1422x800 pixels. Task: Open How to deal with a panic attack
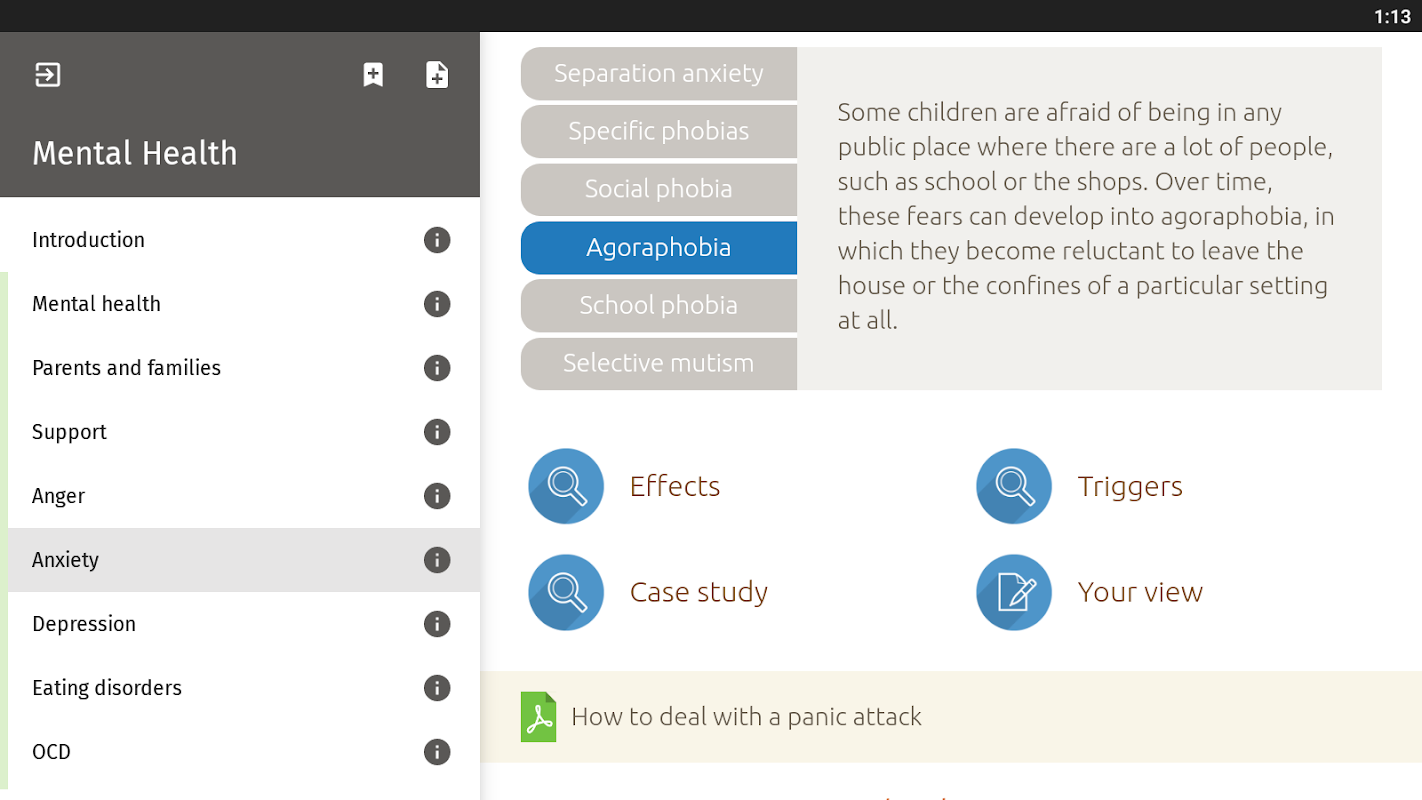click(x=746, y=717)
